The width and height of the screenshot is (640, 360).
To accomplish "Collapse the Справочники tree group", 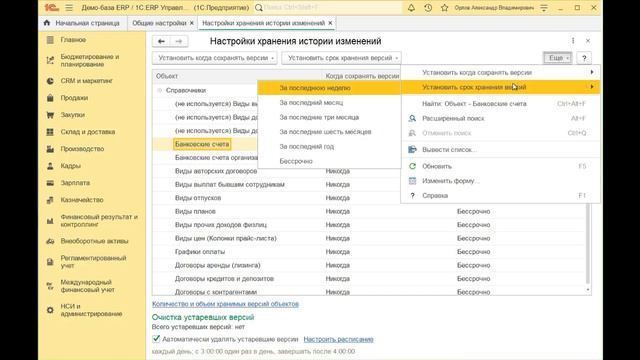I will coord(160,90).
